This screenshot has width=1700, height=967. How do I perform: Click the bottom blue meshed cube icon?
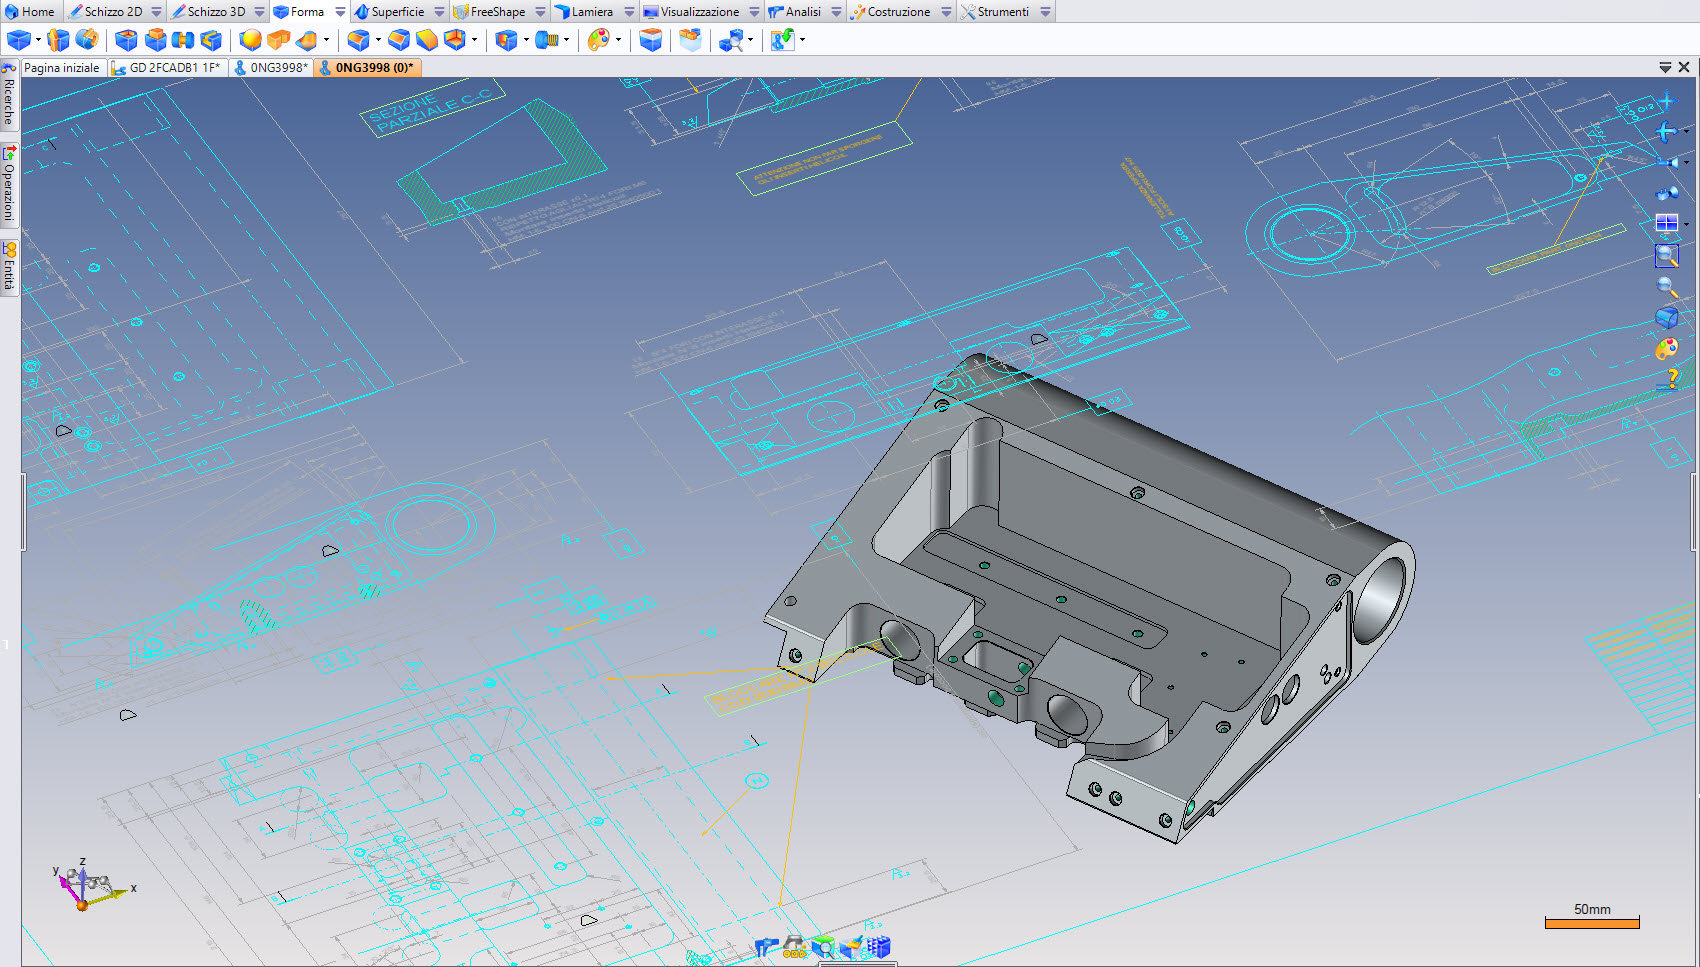pyautogui.click(x=878, y=947)
